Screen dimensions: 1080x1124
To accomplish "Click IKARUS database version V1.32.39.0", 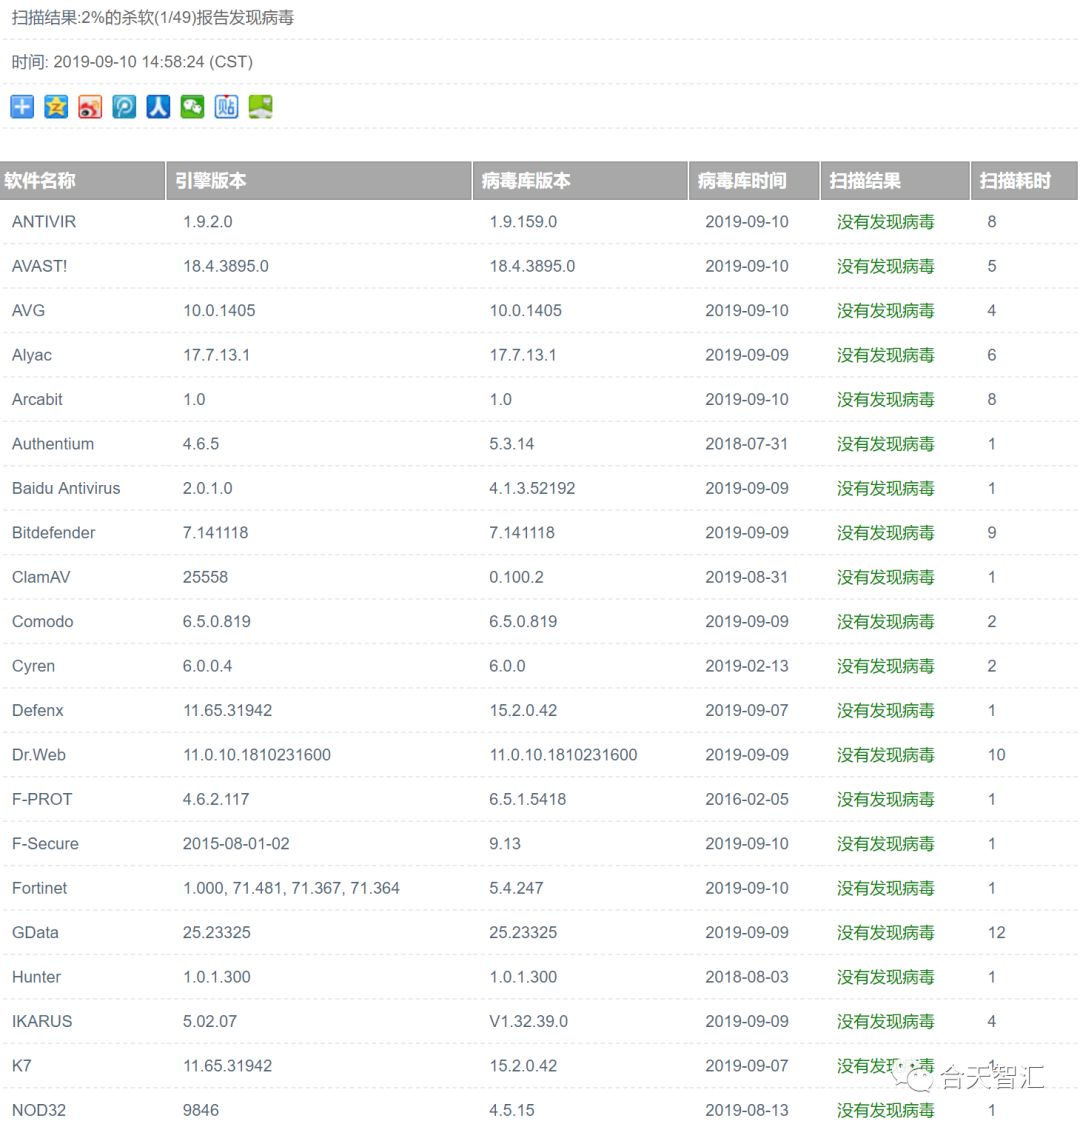I will point(529,1021).
